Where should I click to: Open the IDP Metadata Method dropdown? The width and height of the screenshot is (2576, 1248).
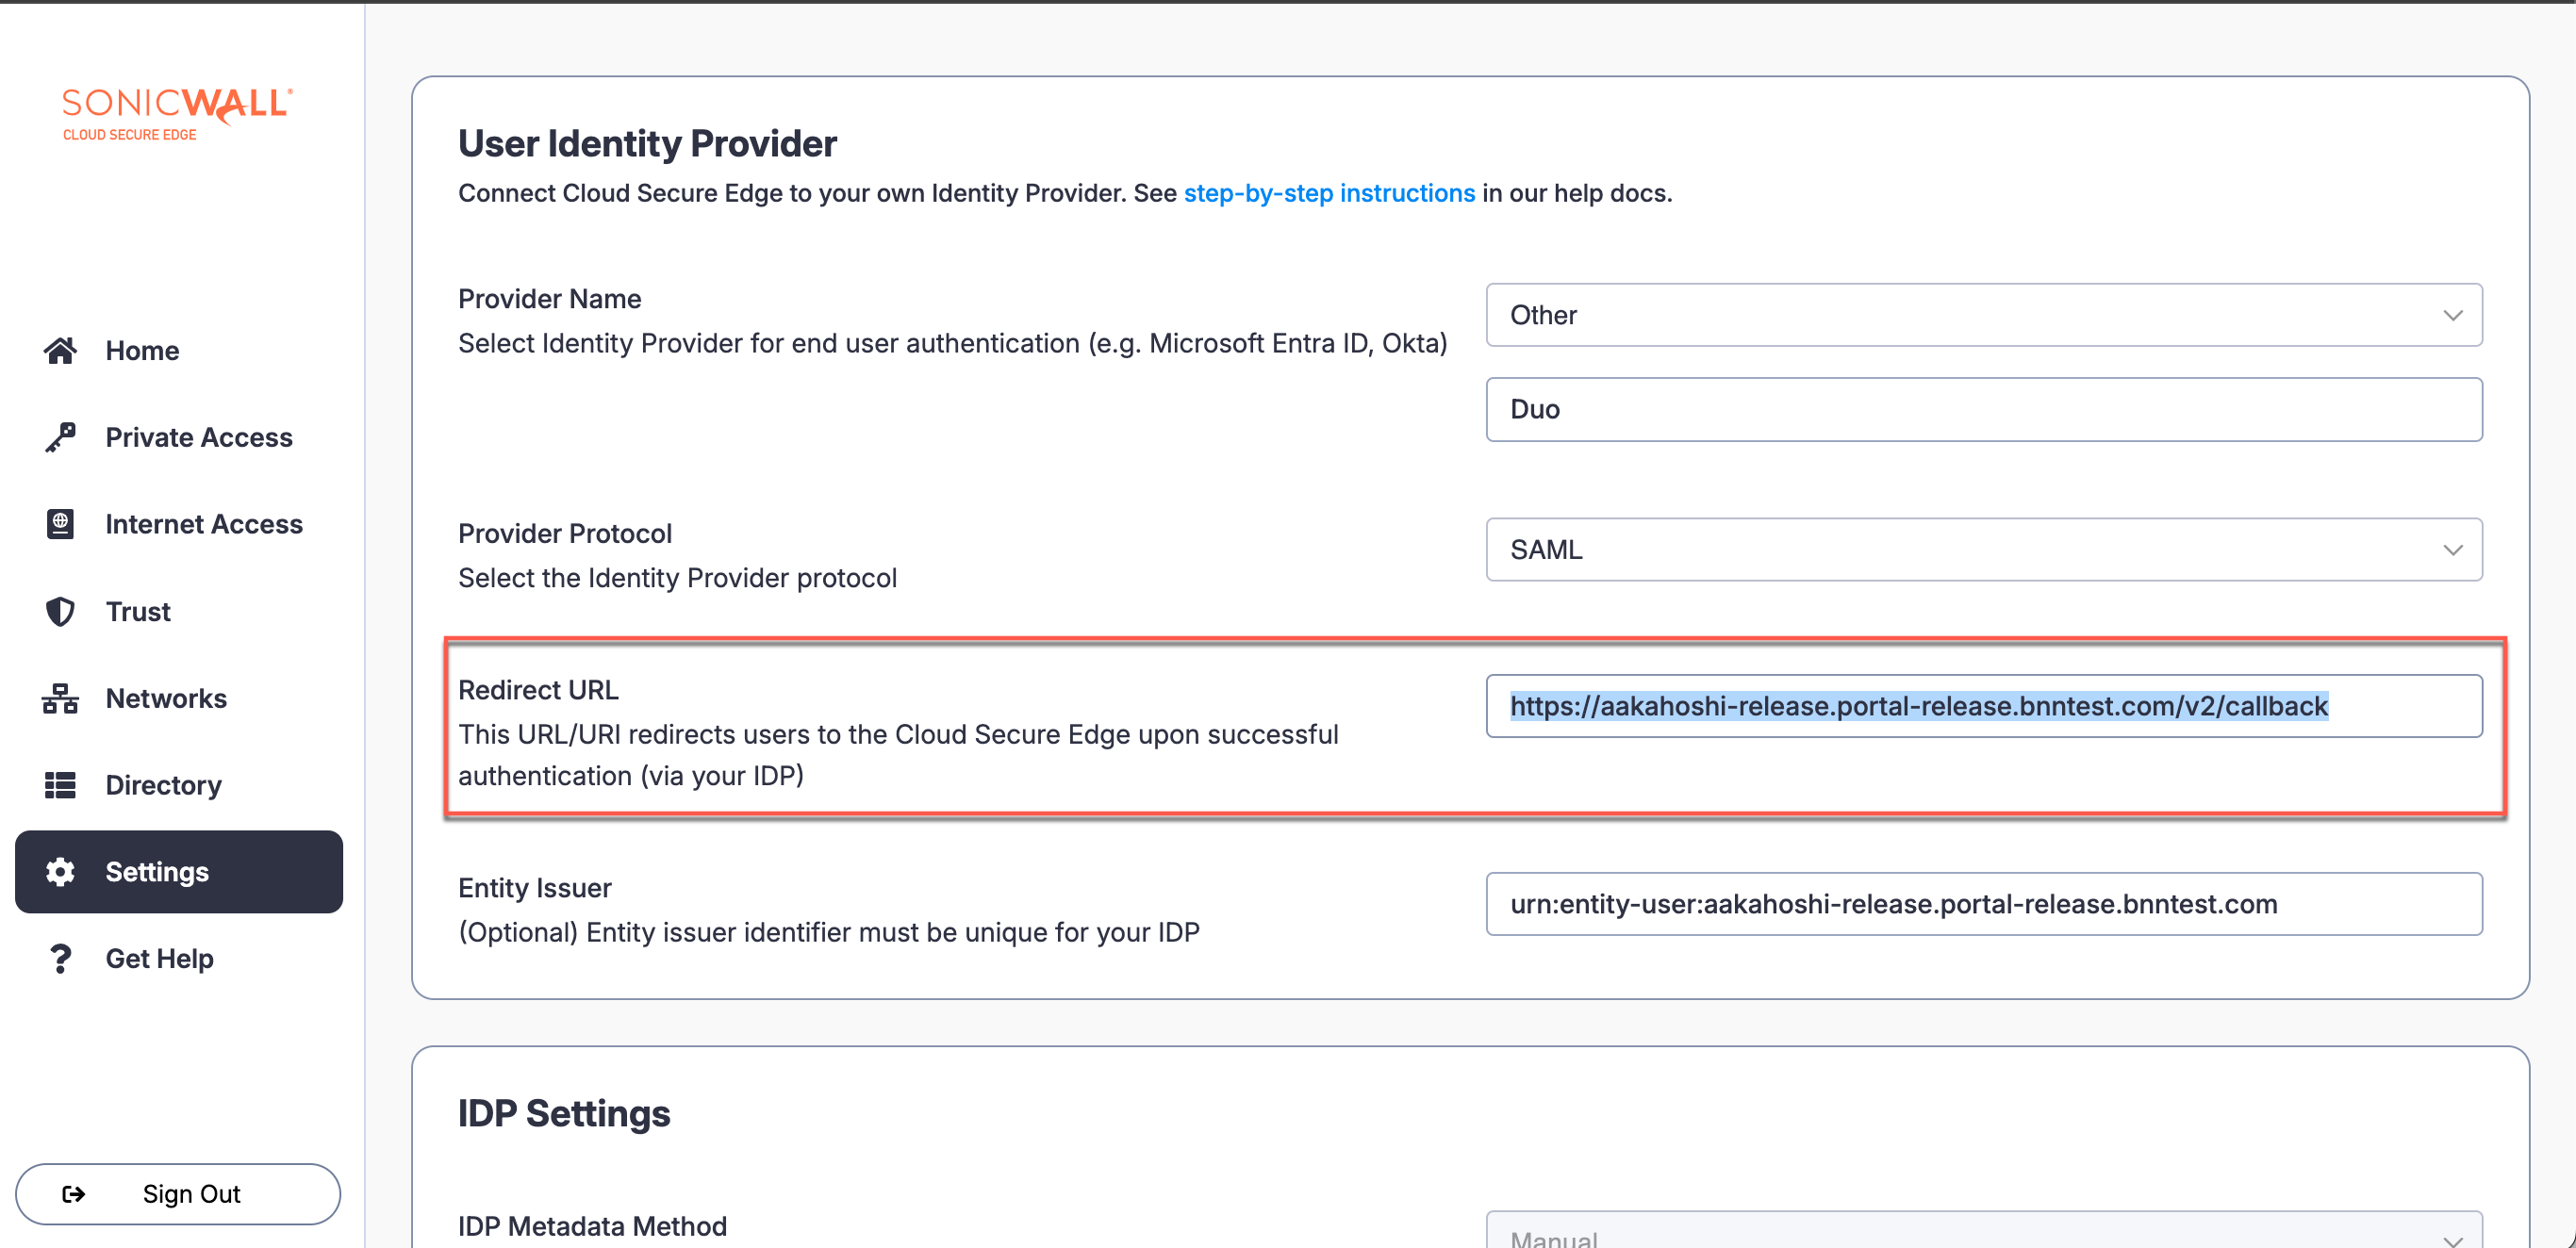pos(1983,1234)
